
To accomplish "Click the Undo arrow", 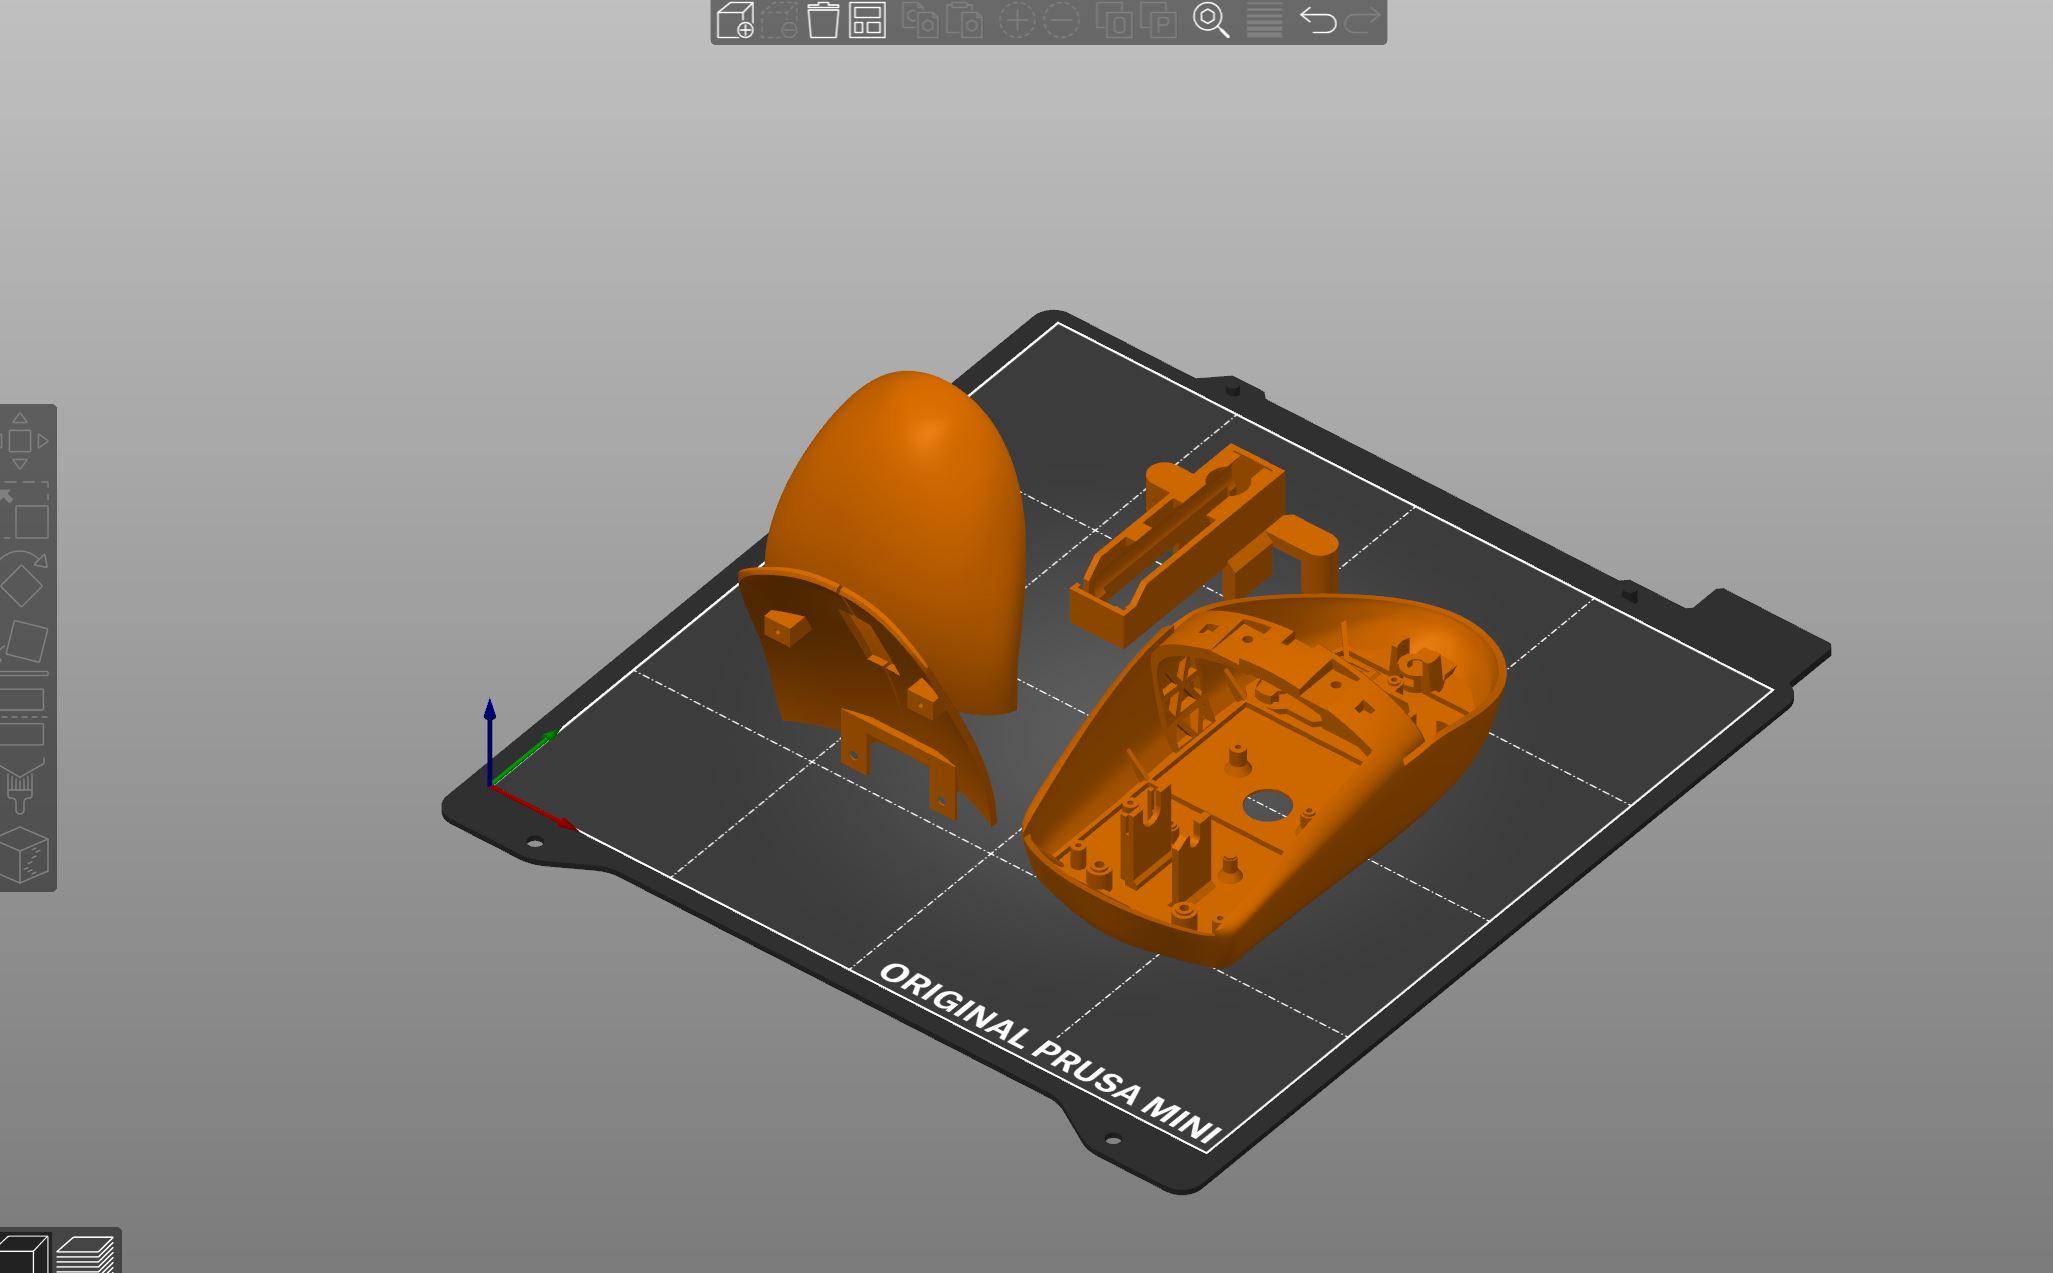I will point(1317,20).
